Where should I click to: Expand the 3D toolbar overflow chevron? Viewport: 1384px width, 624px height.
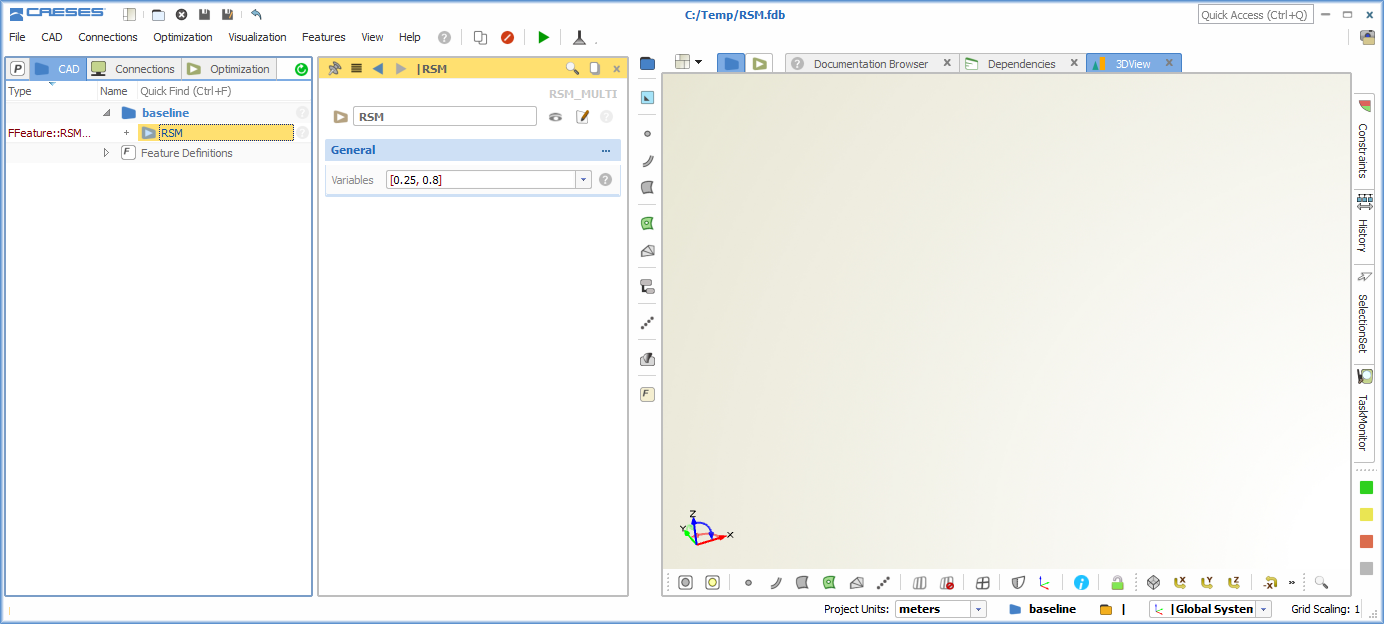click(x=1292, y=582)
